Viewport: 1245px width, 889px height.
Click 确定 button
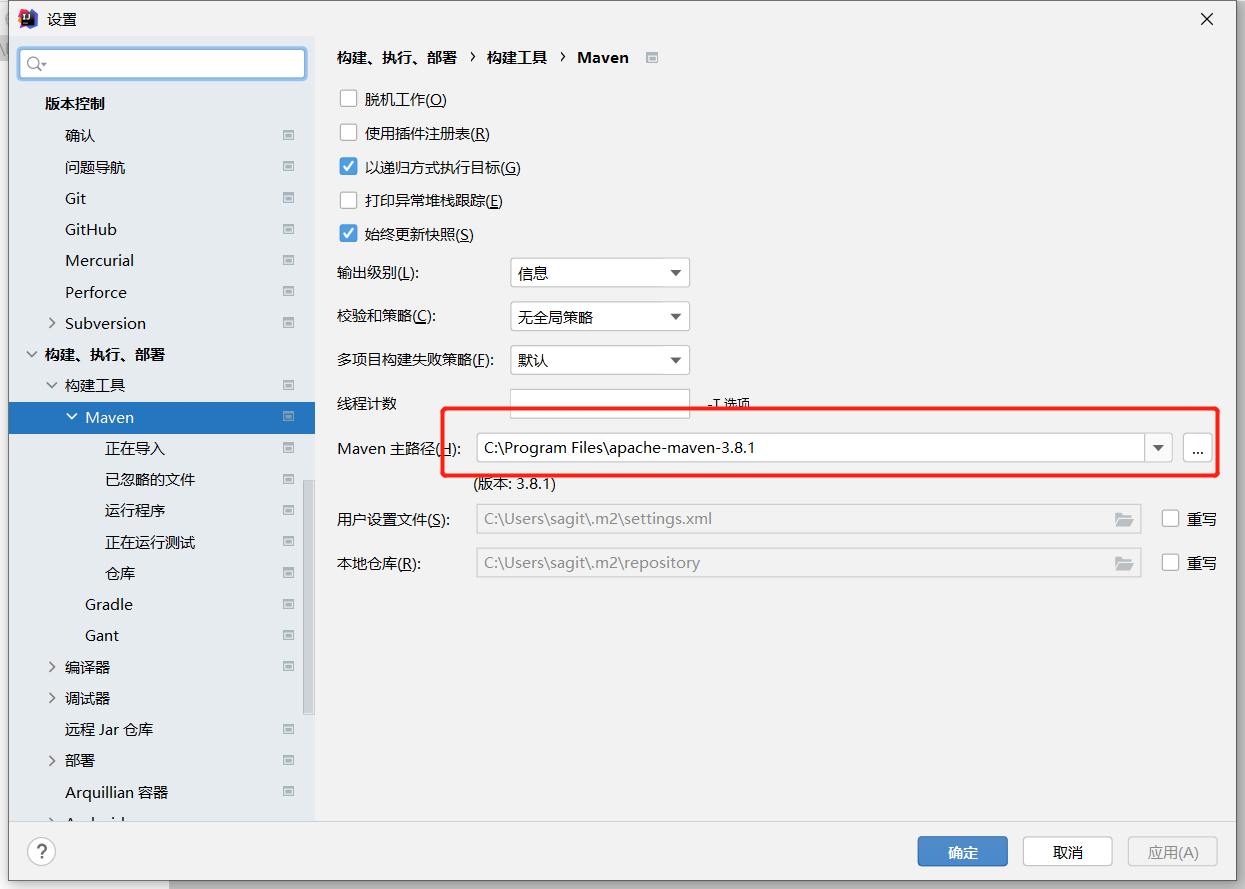click(963, 852)
